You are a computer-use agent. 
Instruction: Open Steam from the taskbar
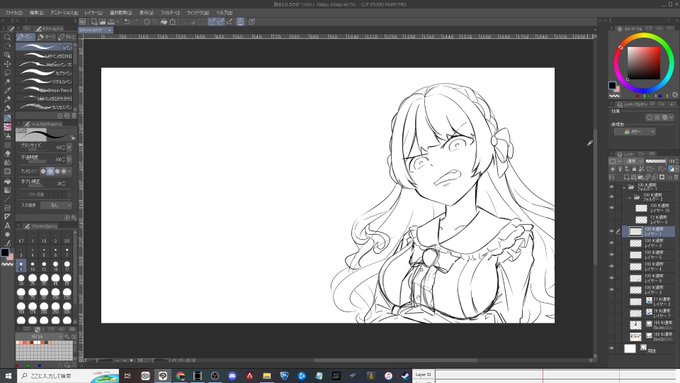pos(405,376)
